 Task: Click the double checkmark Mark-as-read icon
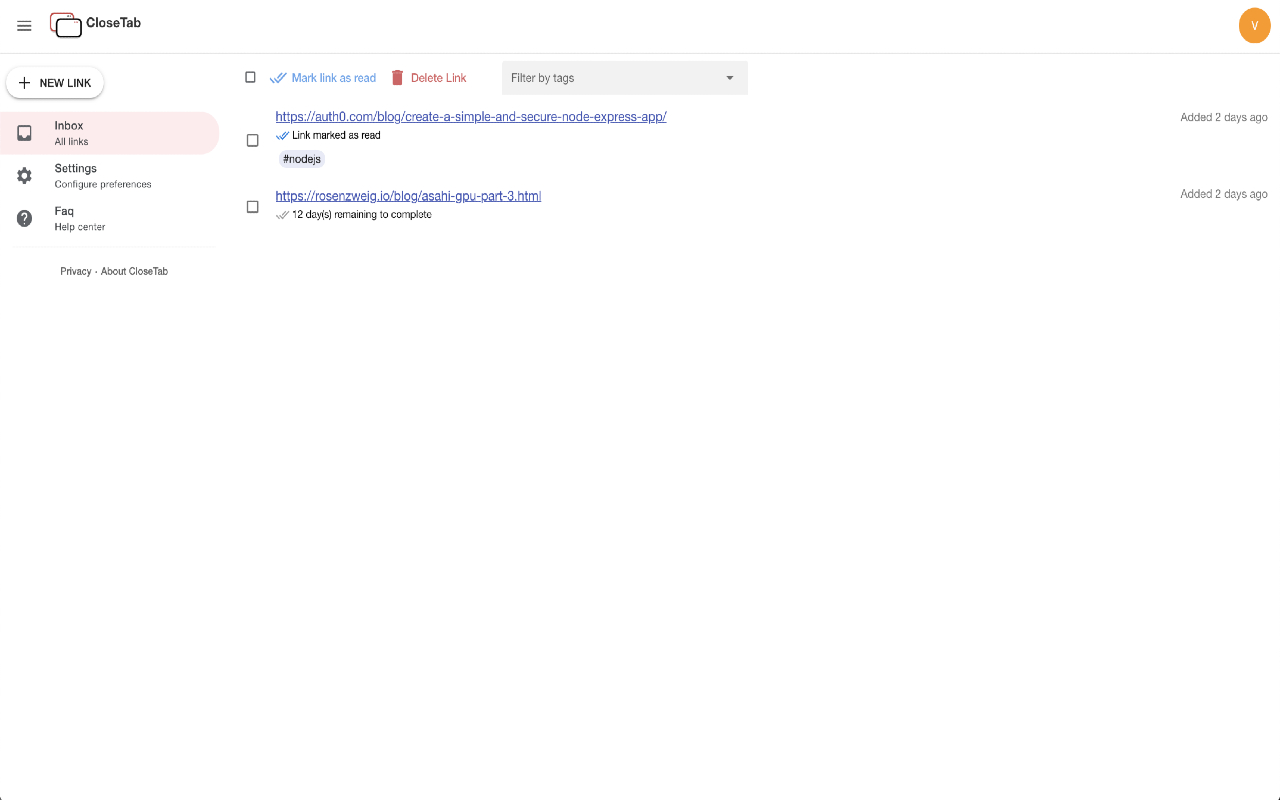pos(277,77)
